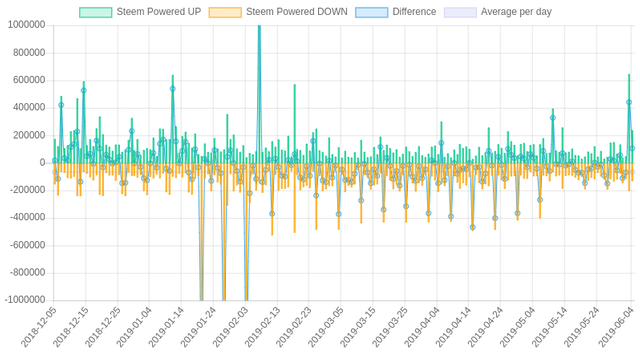Viewport: 640px width, 361px height.
Task: Click the 0 y-axis label
Action: click(42, 163)
